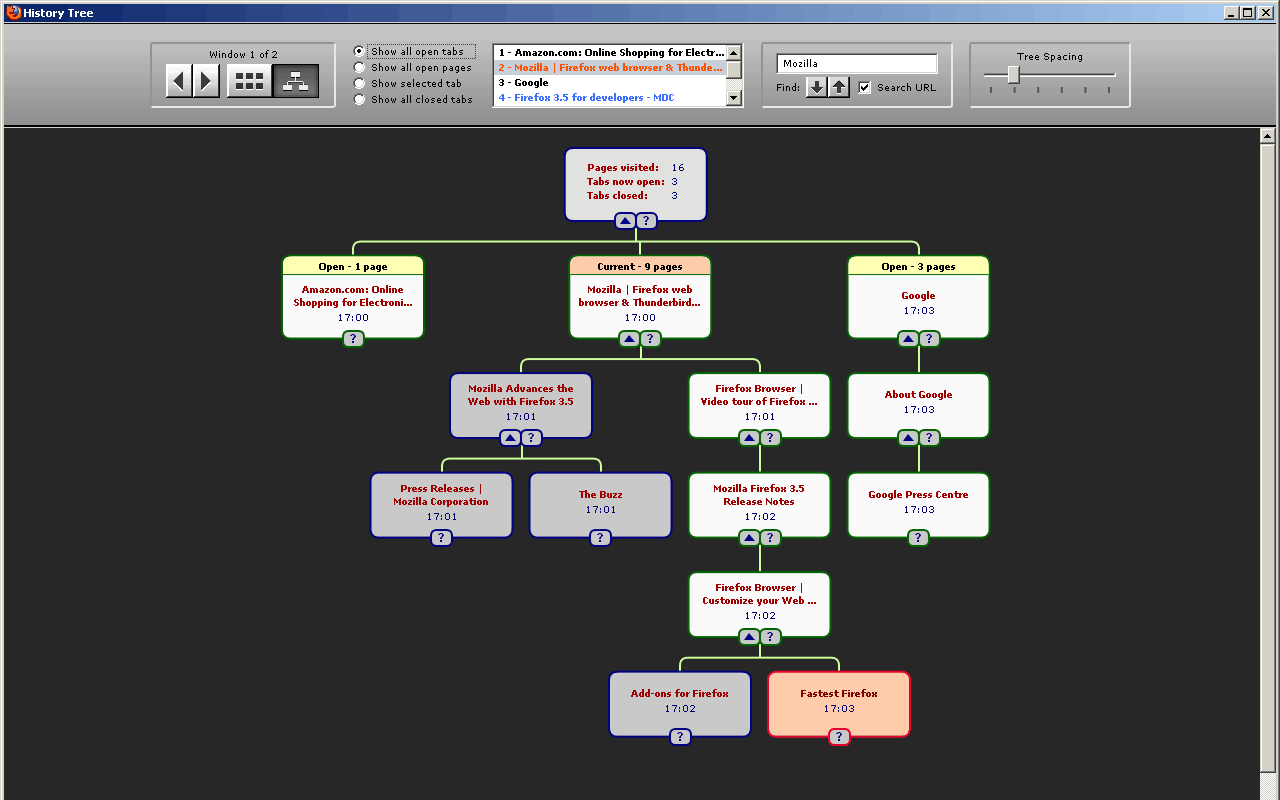This screenshot has width=1280, height=800.
Task: Open Amazon.com Online Shopping page node
Action: pos(352,296)
